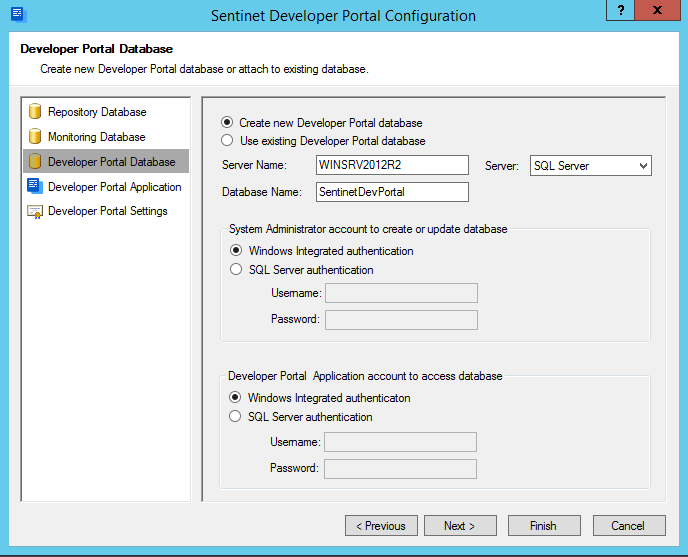This screenshot has height=557, width=688.
Task: Open the Developer Portal Database step
Action: (x=106, y=162)
